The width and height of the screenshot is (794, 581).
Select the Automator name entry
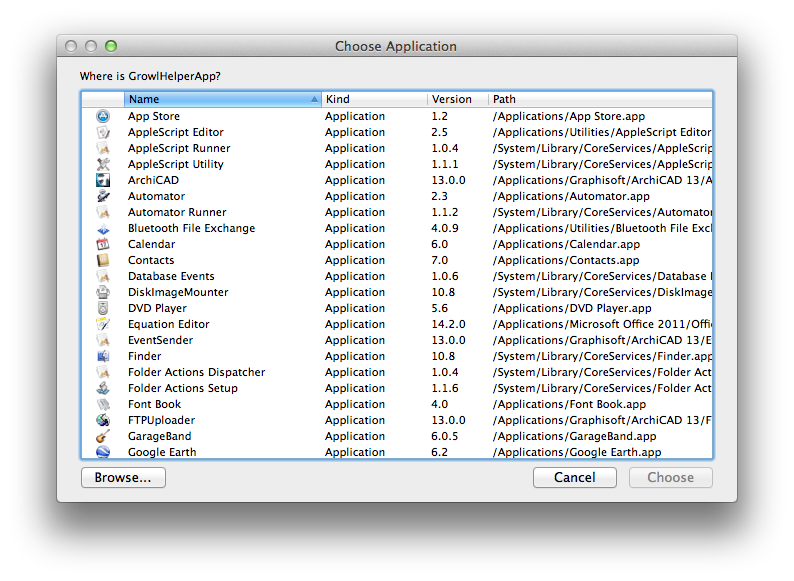(x=156, y=196)
